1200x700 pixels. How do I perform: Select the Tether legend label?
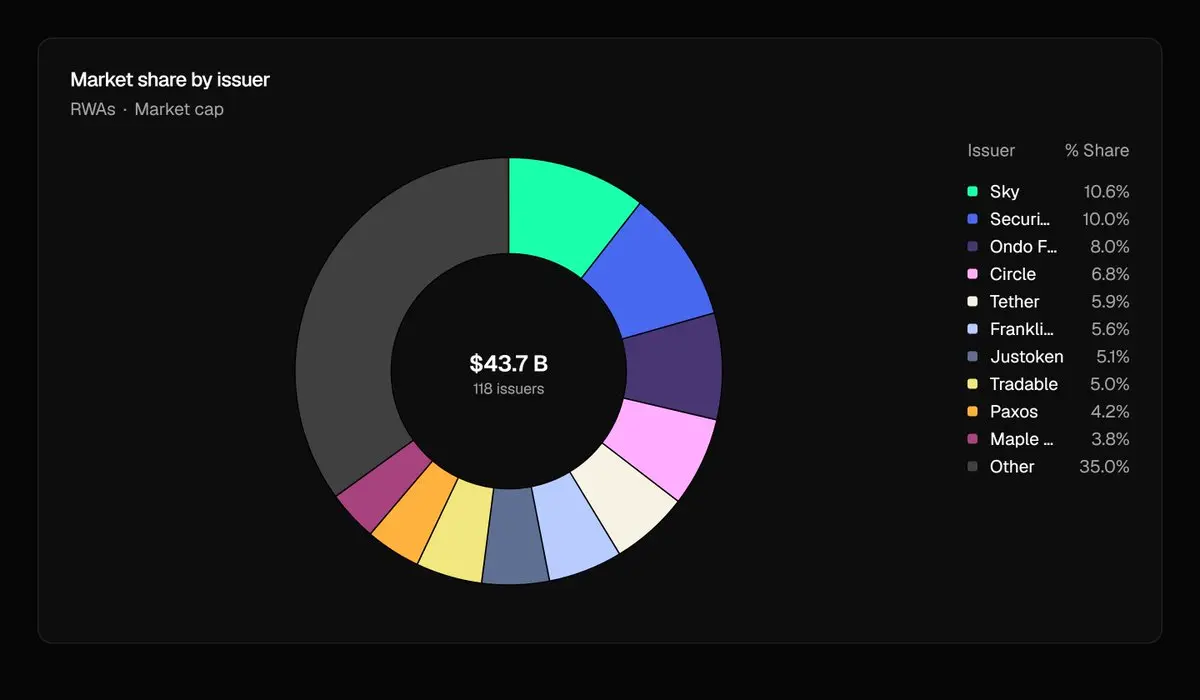point(1015,302)
